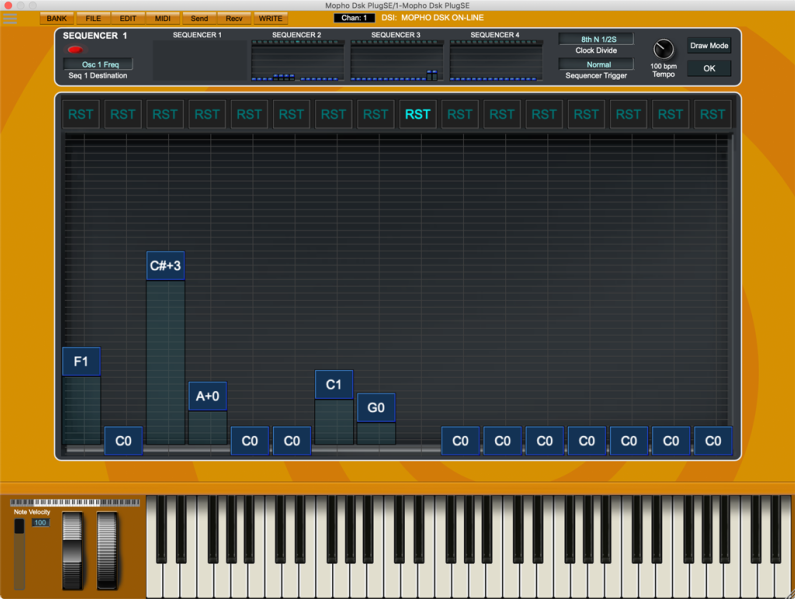Open the MIDI menu
The width and height of the screenshot is (795, 600).
click(163, 18)
